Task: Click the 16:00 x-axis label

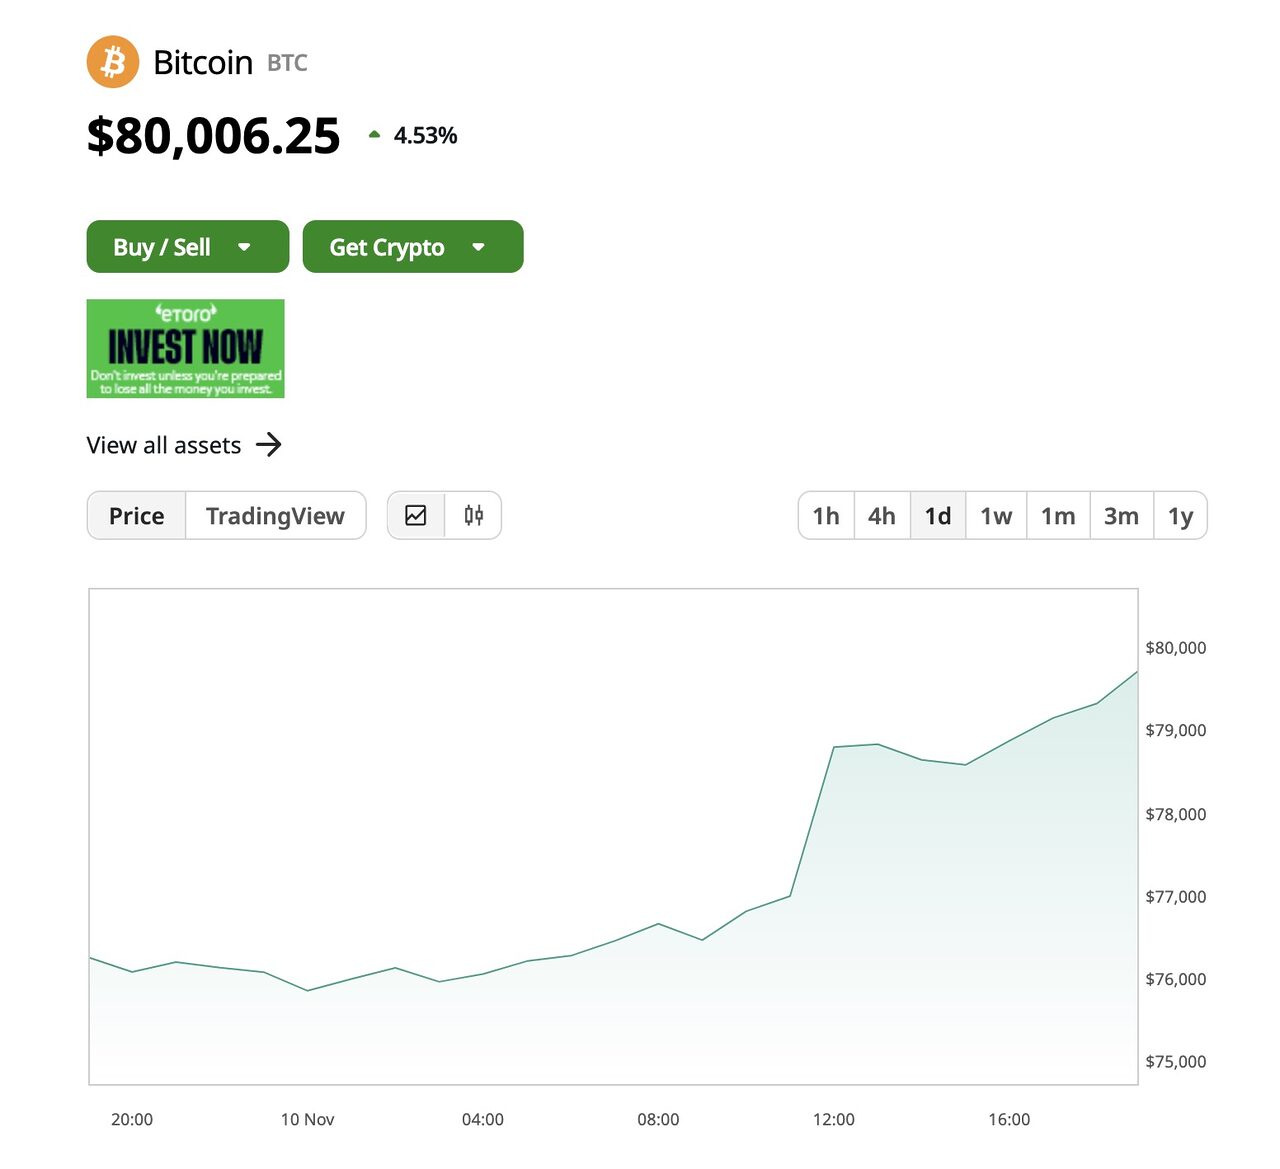Action: pos(1009,1119)
